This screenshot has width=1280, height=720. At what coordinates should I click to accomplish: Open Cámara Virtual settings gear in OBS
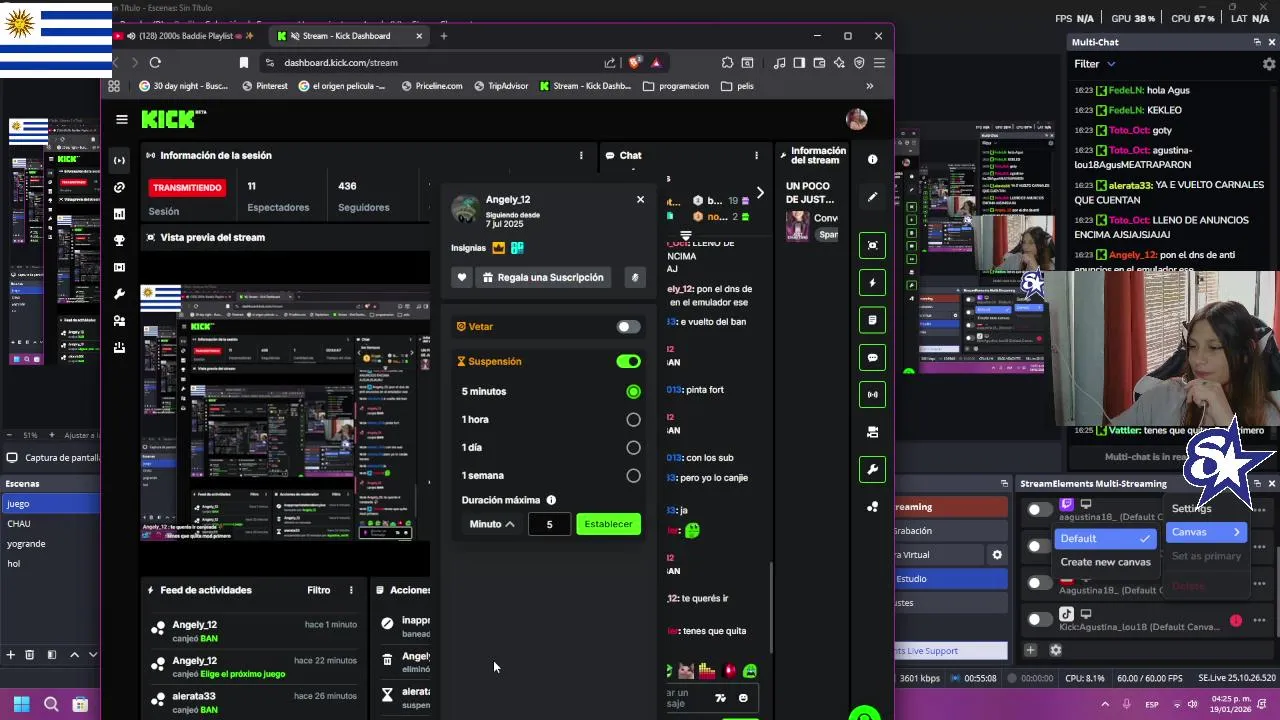point(996,555)
